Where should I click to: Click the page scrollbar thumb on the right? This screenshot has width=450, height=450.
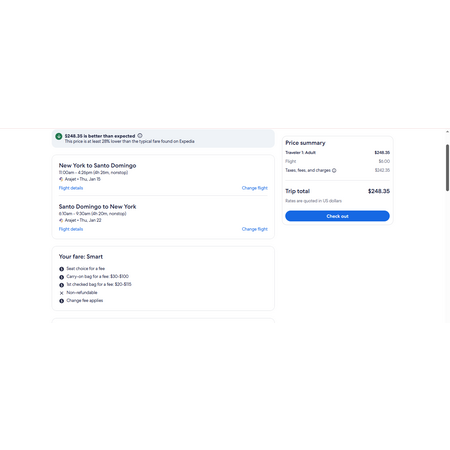tap(447, 168)
